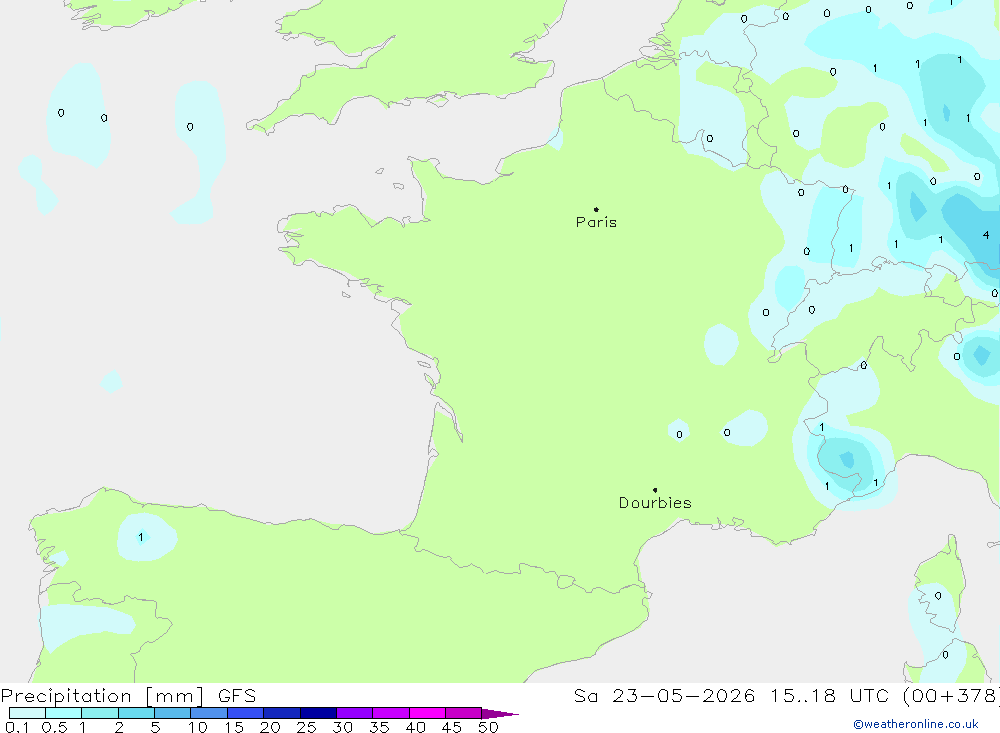
Task: Click the 4 mm precipitation value near Germany
Action: coord(986,235)
